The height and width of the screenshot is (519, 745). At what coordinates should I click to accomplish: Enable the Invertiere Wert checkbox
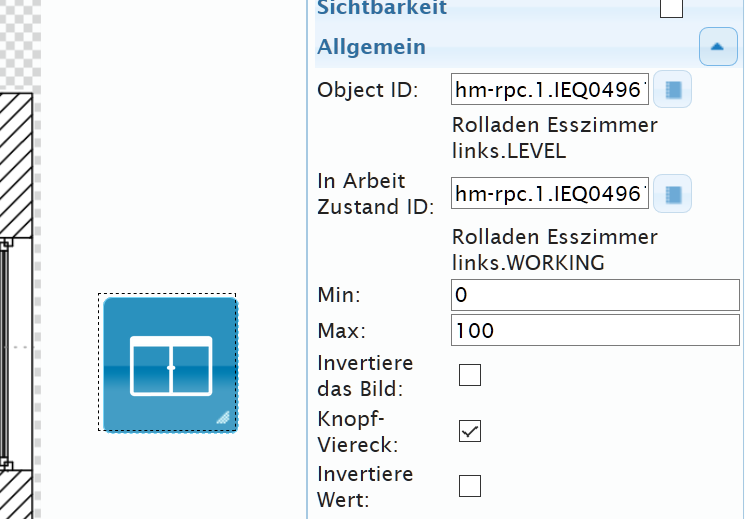(x=469, y=486)
